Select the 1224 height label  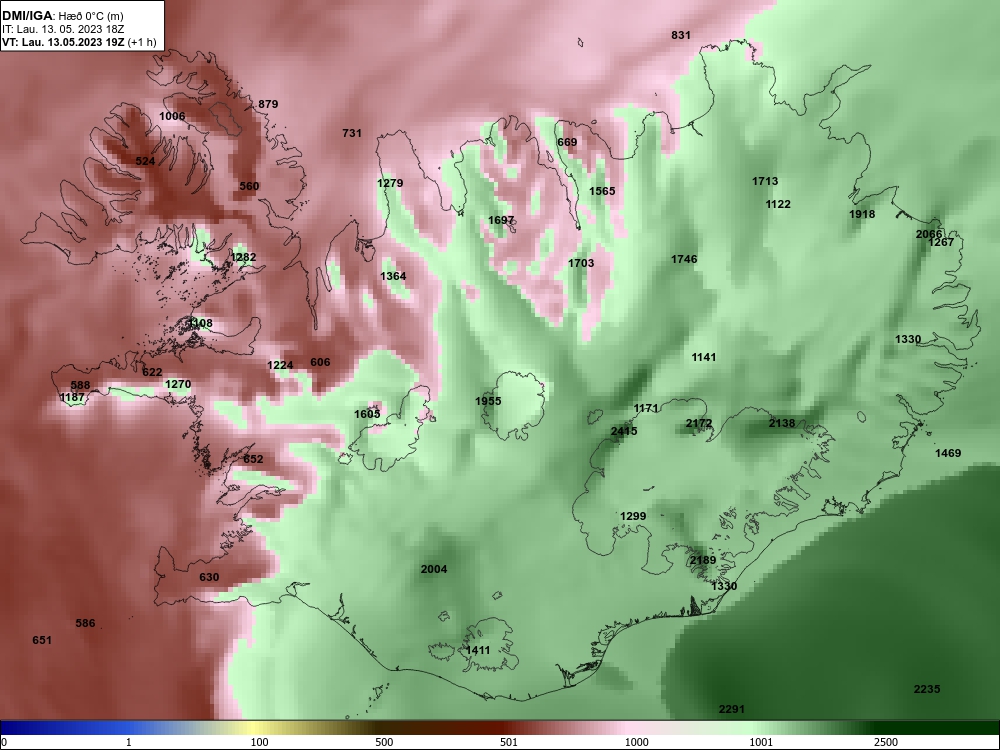click(280, 365)
